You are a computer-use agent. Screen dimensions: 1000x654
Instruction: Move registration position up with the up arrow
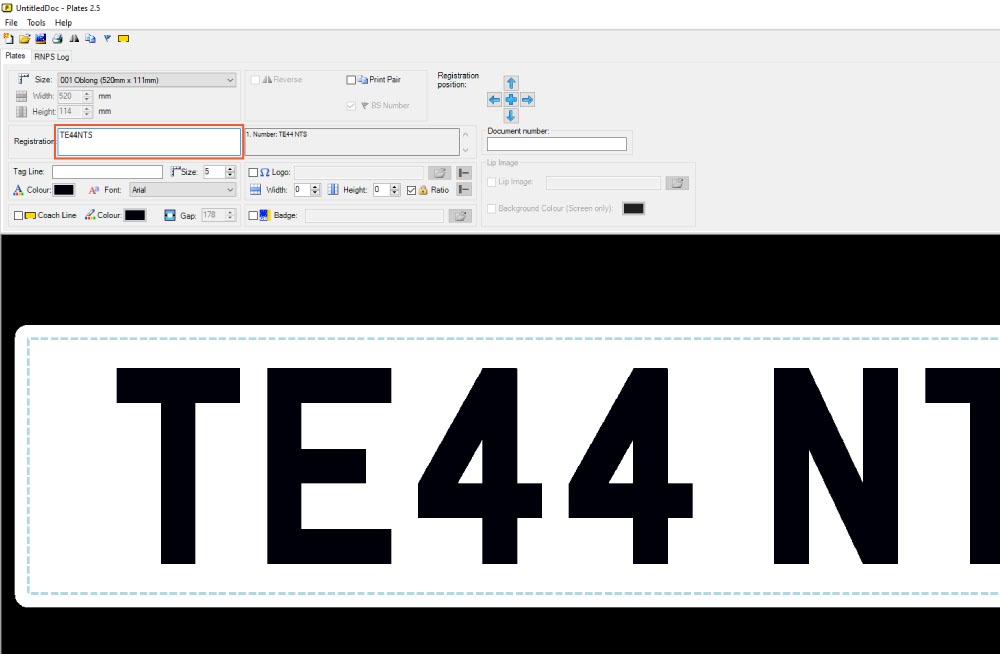point(511,83)
